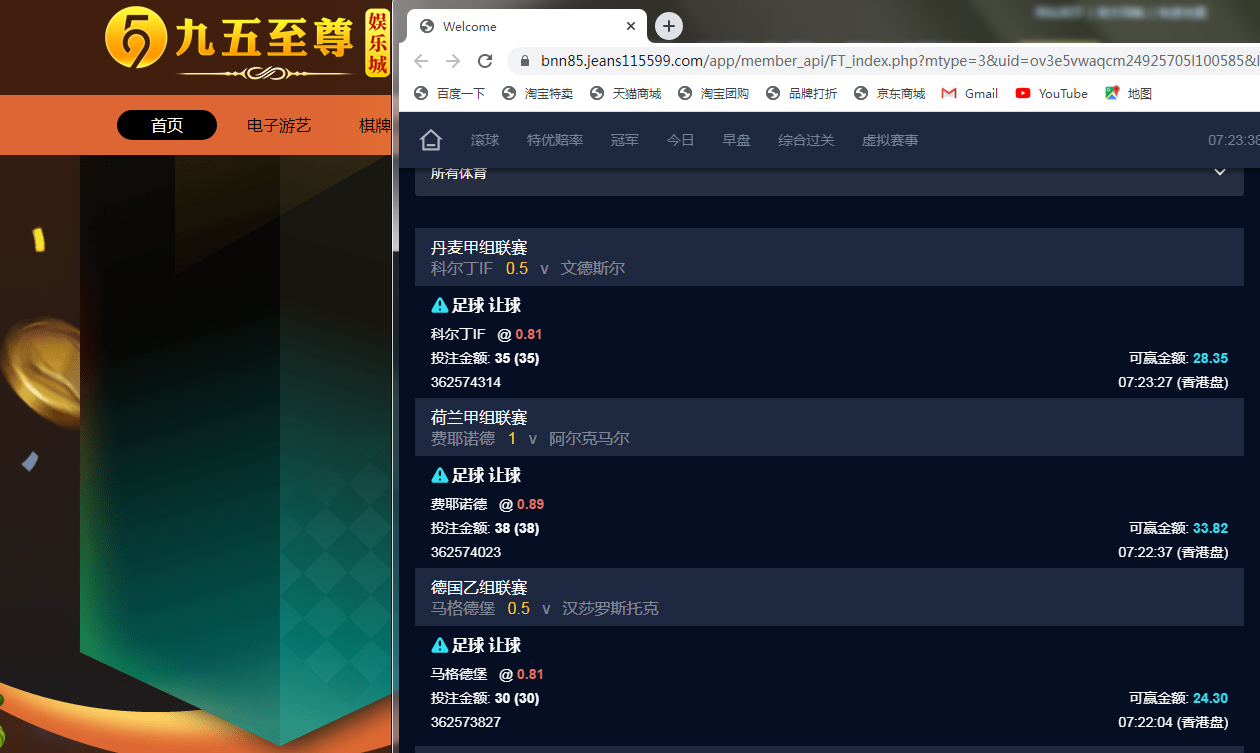Click timestamp 07:22:04 (香港盘)

tap(1173, 722)
